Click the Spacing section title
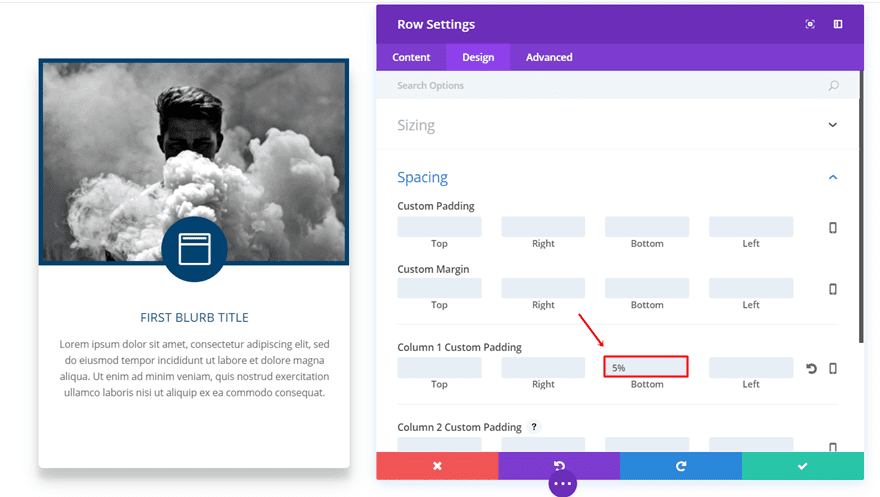Screen dimensions: 880x497 tap(423, 177)
